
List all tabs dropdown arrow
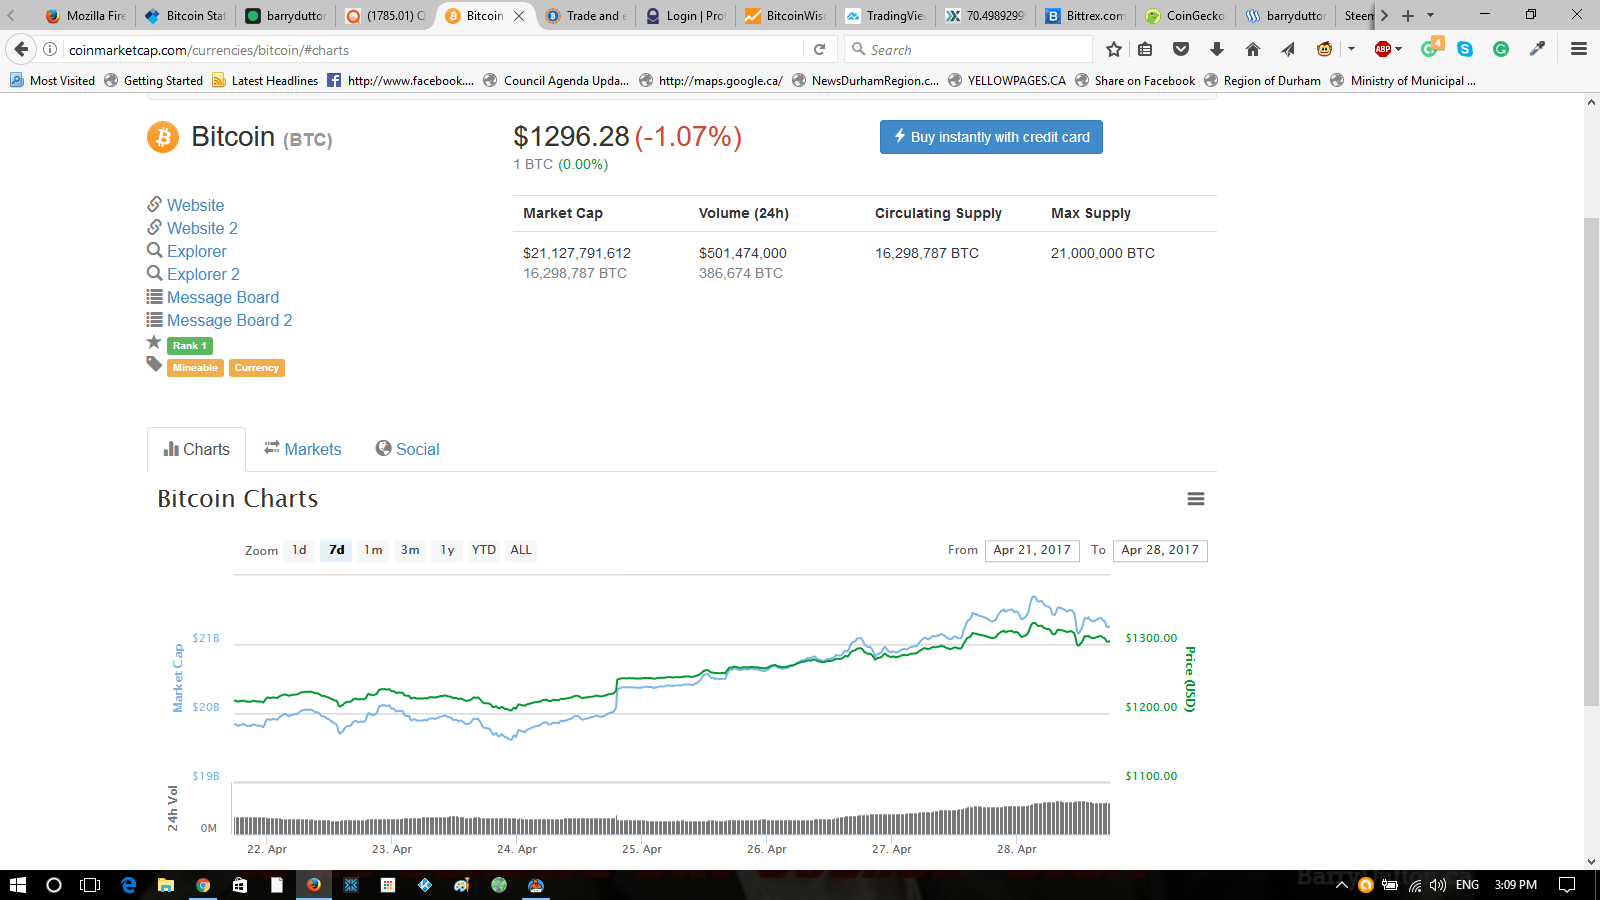tap(1430, 15)
